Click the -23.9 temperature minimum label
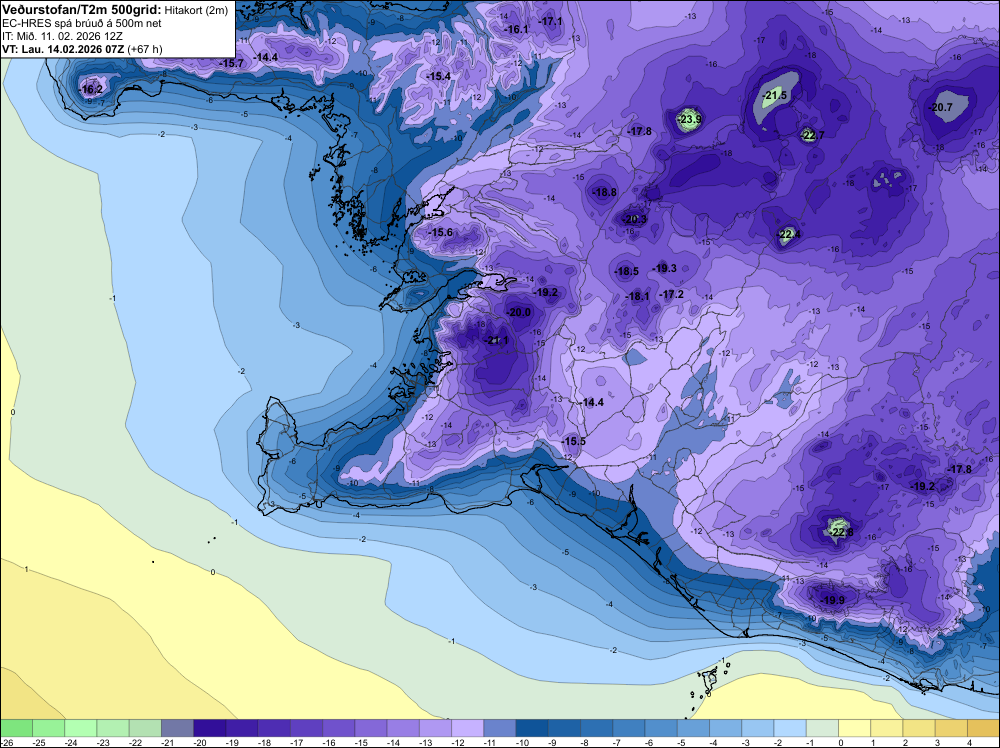 point(689,119)
